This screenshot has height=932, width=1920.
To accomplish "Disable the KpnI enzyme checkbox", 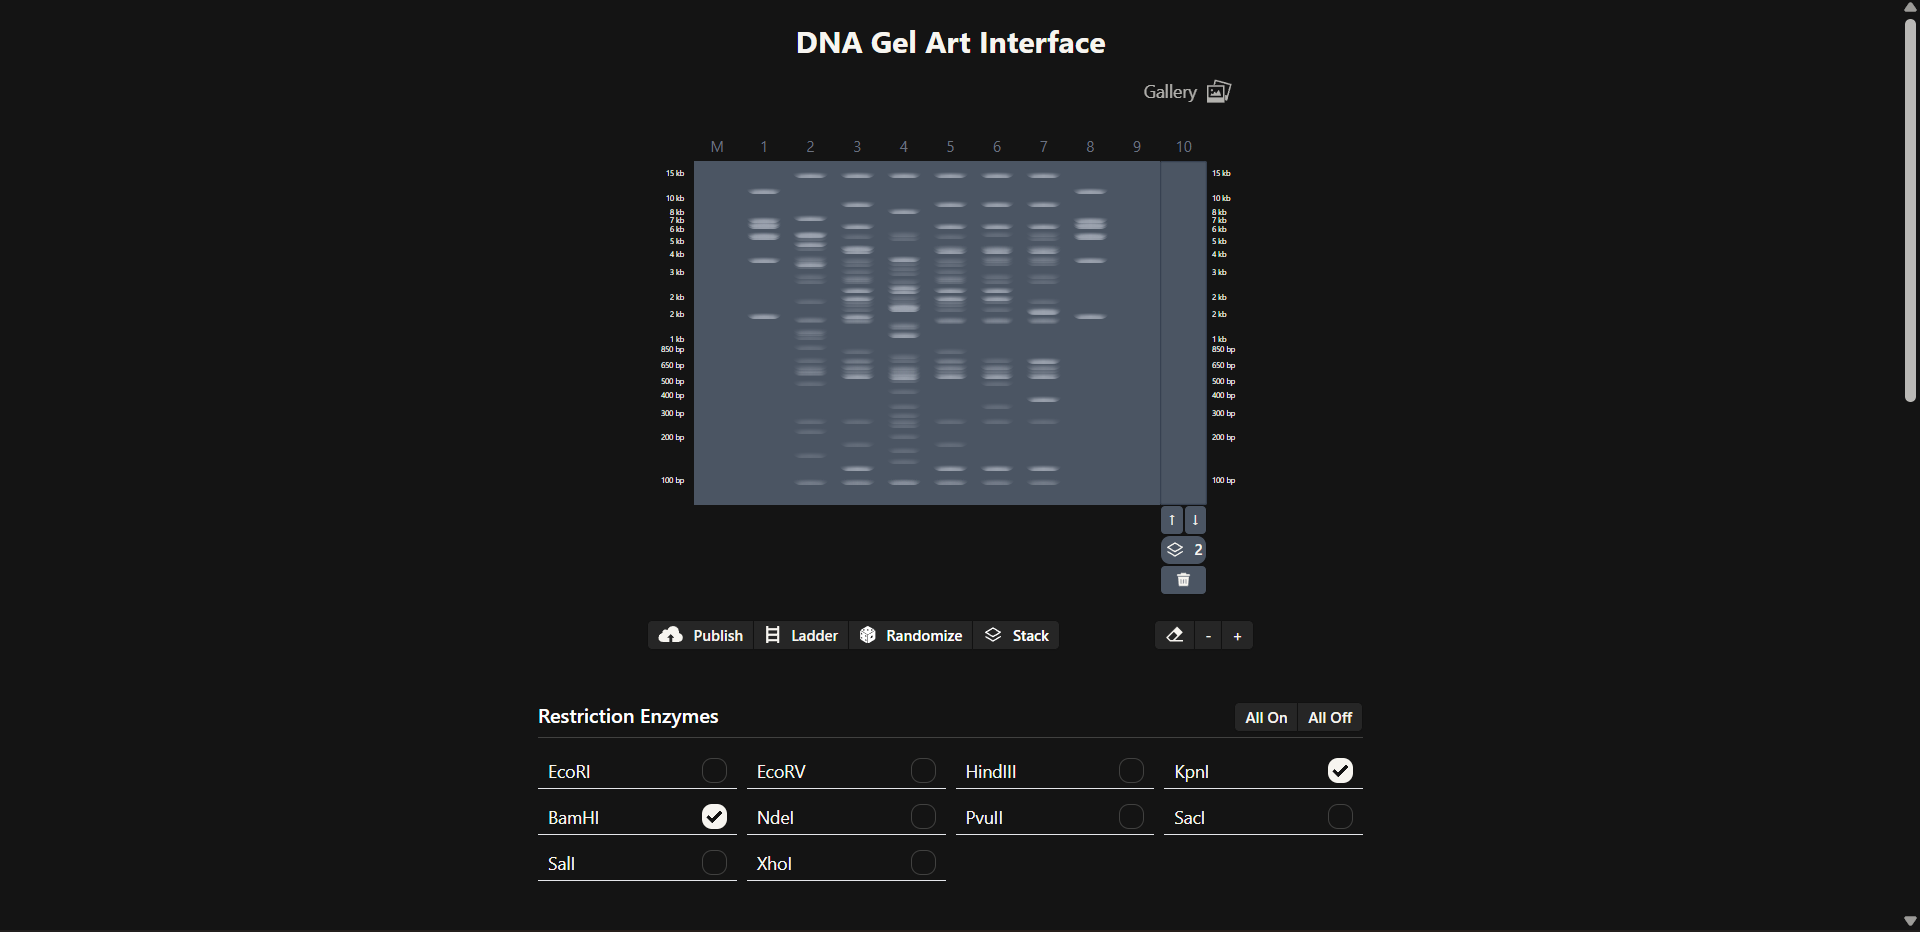I will (x=1340, y=771).
